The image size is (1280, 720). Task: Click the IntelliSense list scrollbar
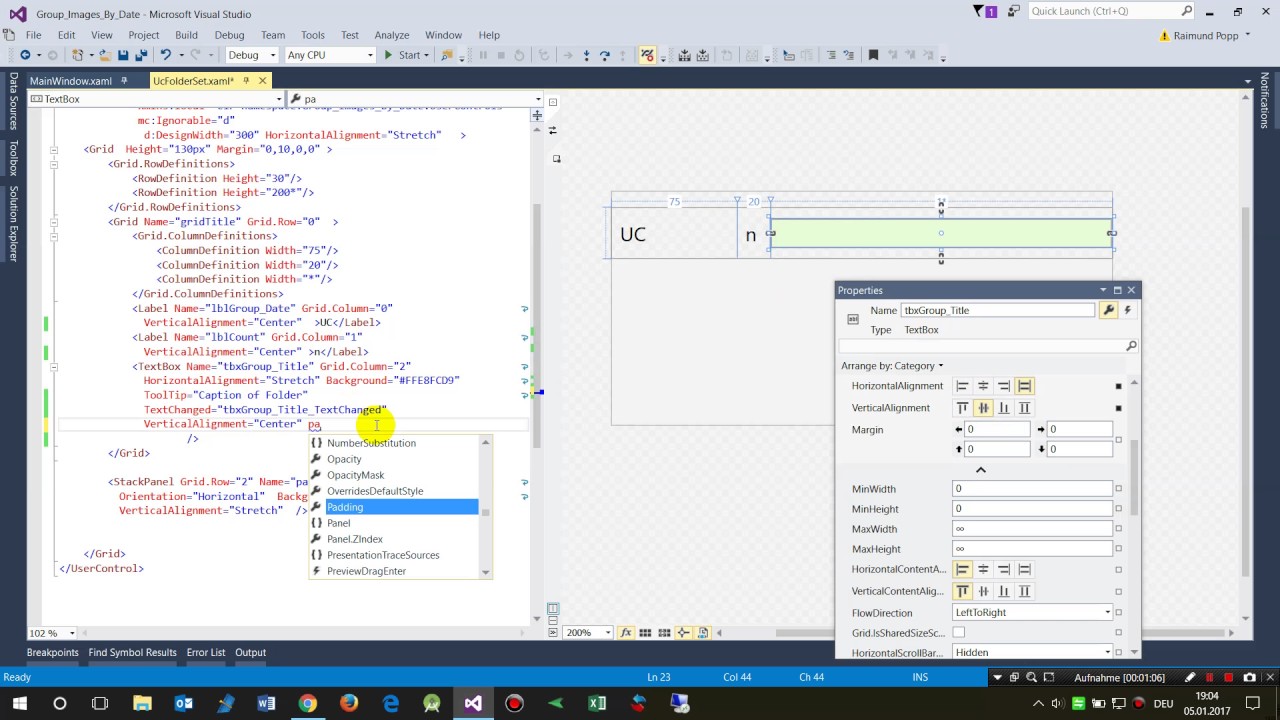[x=486, y=507]
